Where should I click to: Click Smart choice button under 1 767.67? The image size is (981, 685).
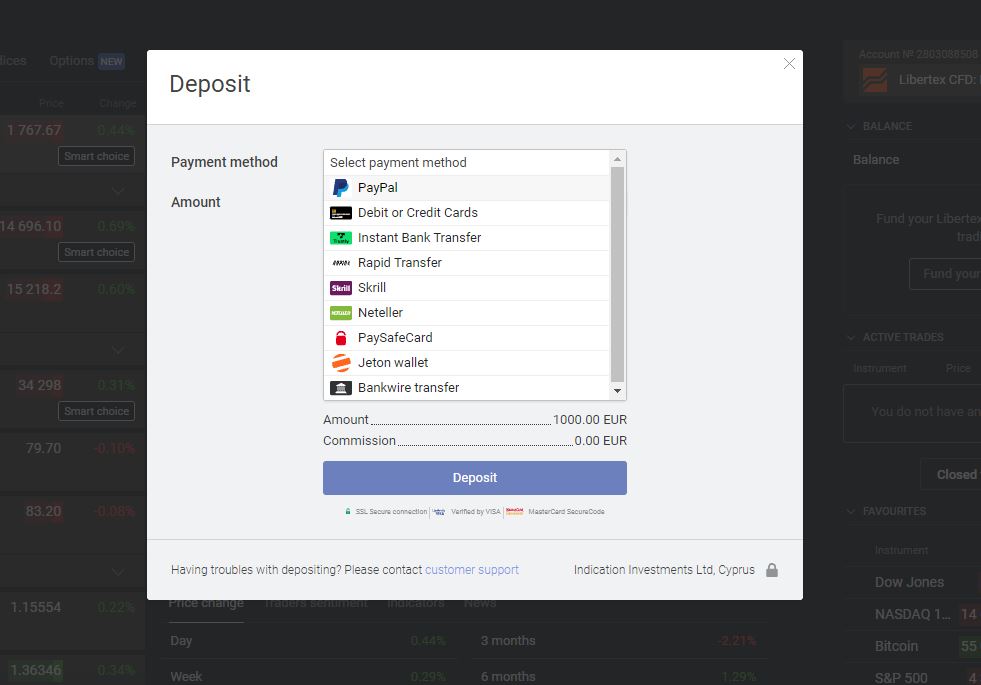(96, 156)
